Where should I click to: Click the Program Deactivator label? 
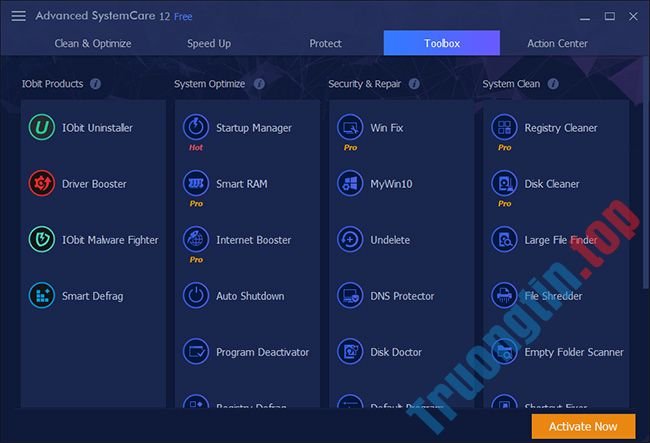click(x=262, y=352)
